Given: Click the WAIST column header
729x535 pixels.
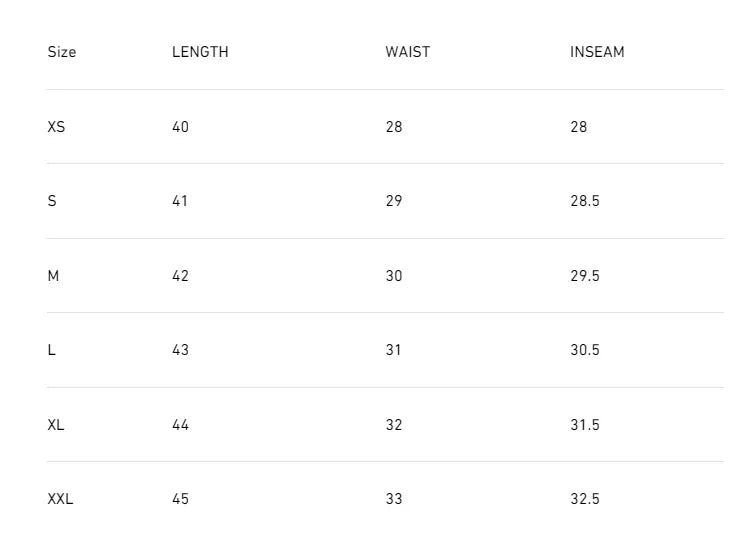Looking at the screenshot, I should pyautogui.click(x=407, y=52).
